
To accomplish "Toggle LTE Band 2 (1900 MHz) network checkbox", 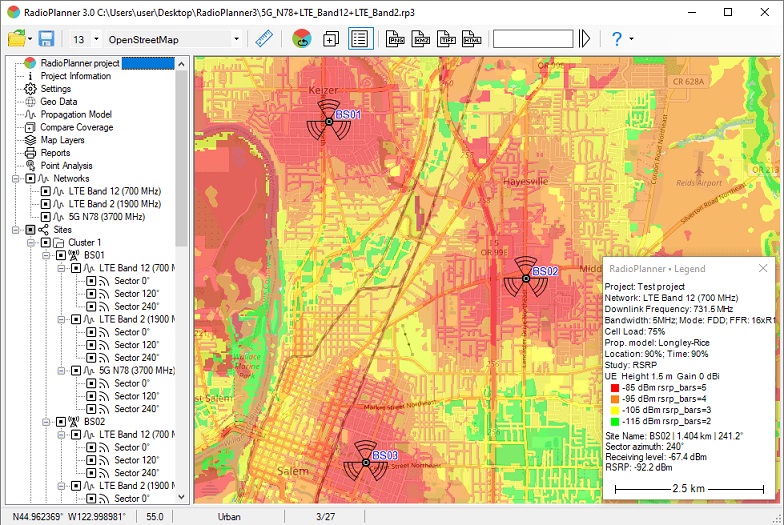I will point(46,204).
